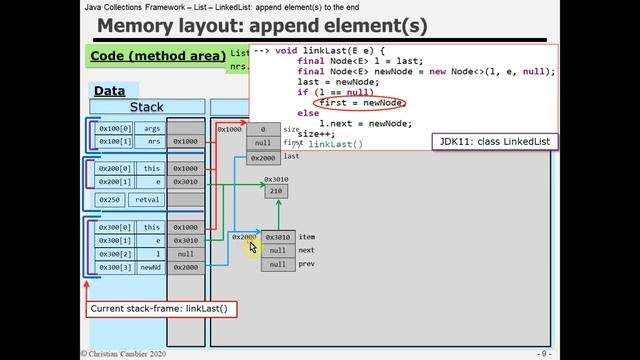Select the 'retval' cell
The image size is (640, 360).
click(x=147, y=200)
